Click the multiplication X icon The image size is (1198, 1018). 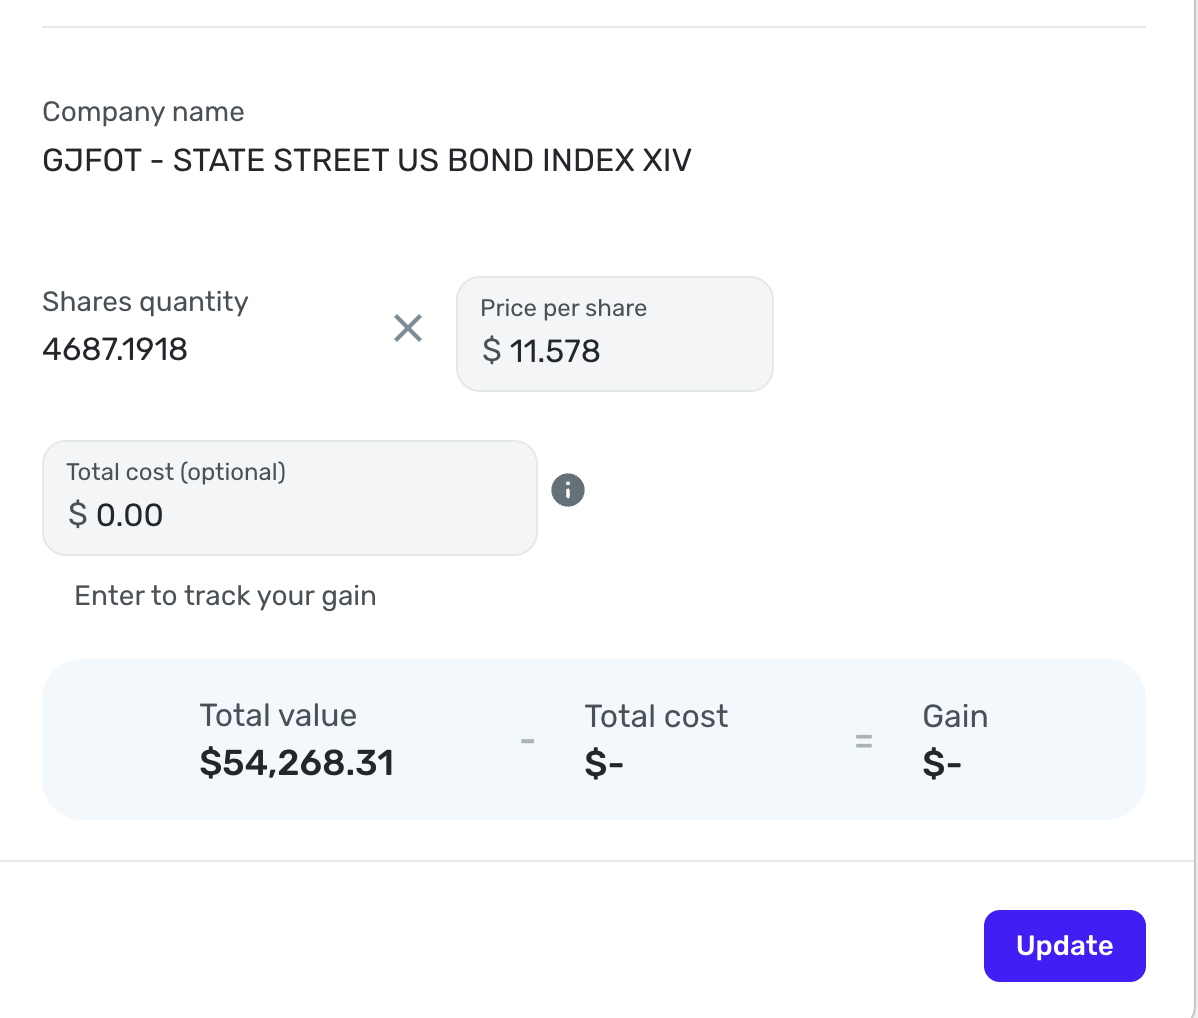coord(408,328)
